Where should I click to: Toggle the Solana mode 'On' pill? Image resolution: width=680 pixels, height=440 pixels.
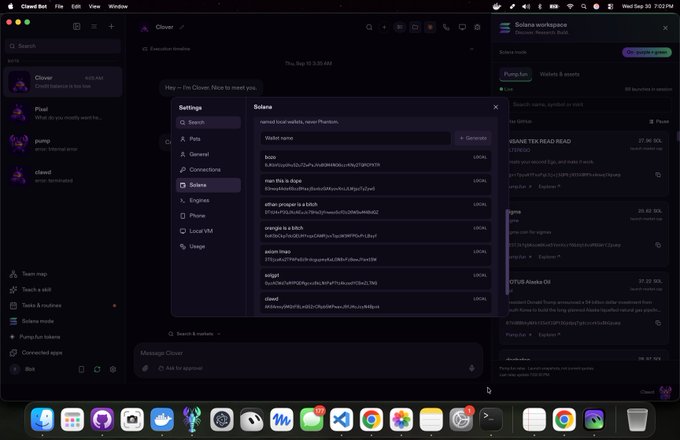pyautogui.click(x=647, y=52)
